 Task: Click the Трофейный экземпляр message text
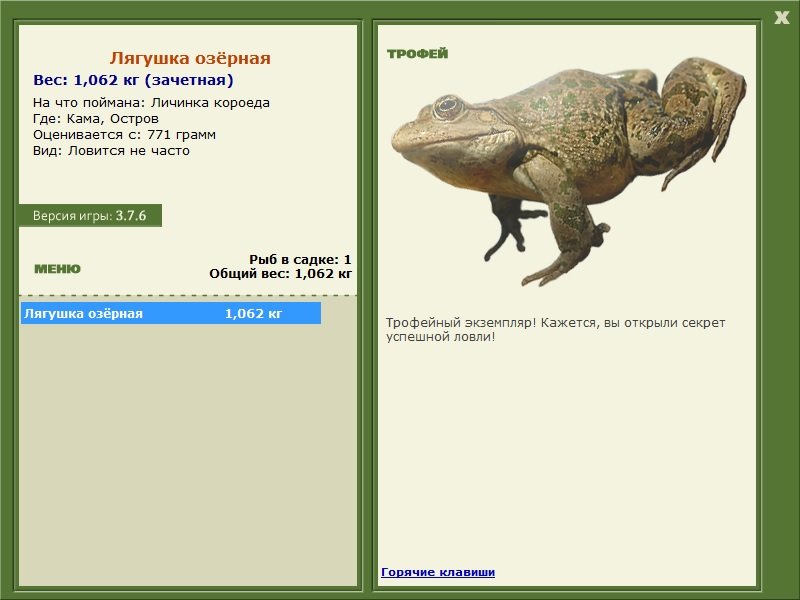click(x=555, y=330)
